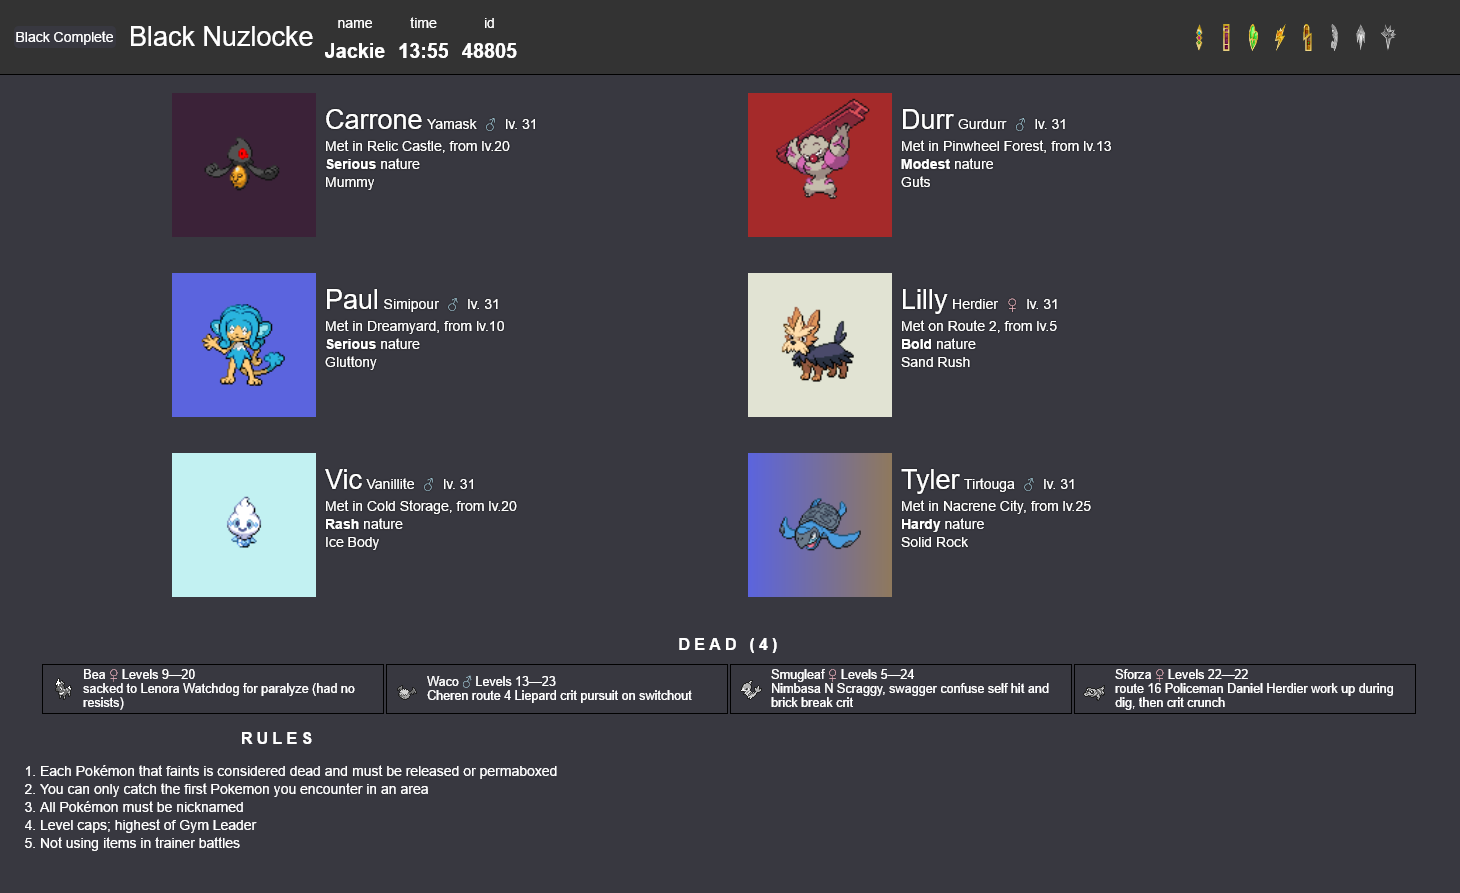This screenshot has height=893, width=1460.
Task: Click Bea's death note about Lenora Watchdog
Action: (219, 696)
